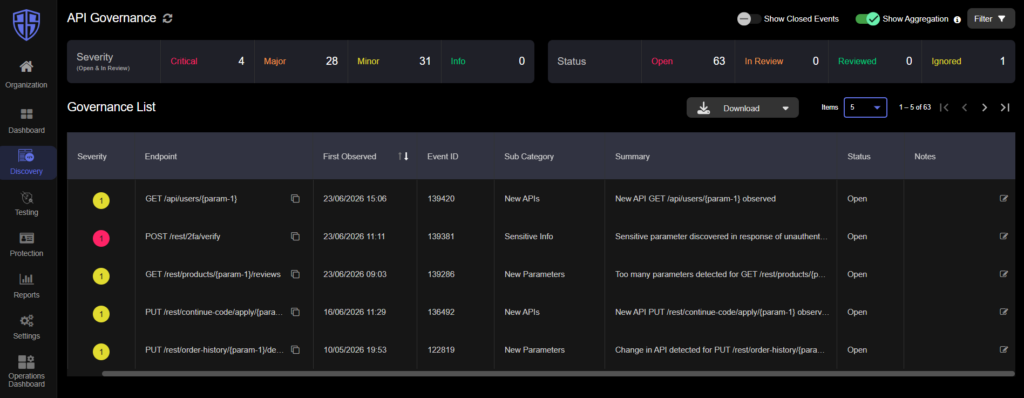
Task: Filter by Info severity
Action: tap(488, 61)
